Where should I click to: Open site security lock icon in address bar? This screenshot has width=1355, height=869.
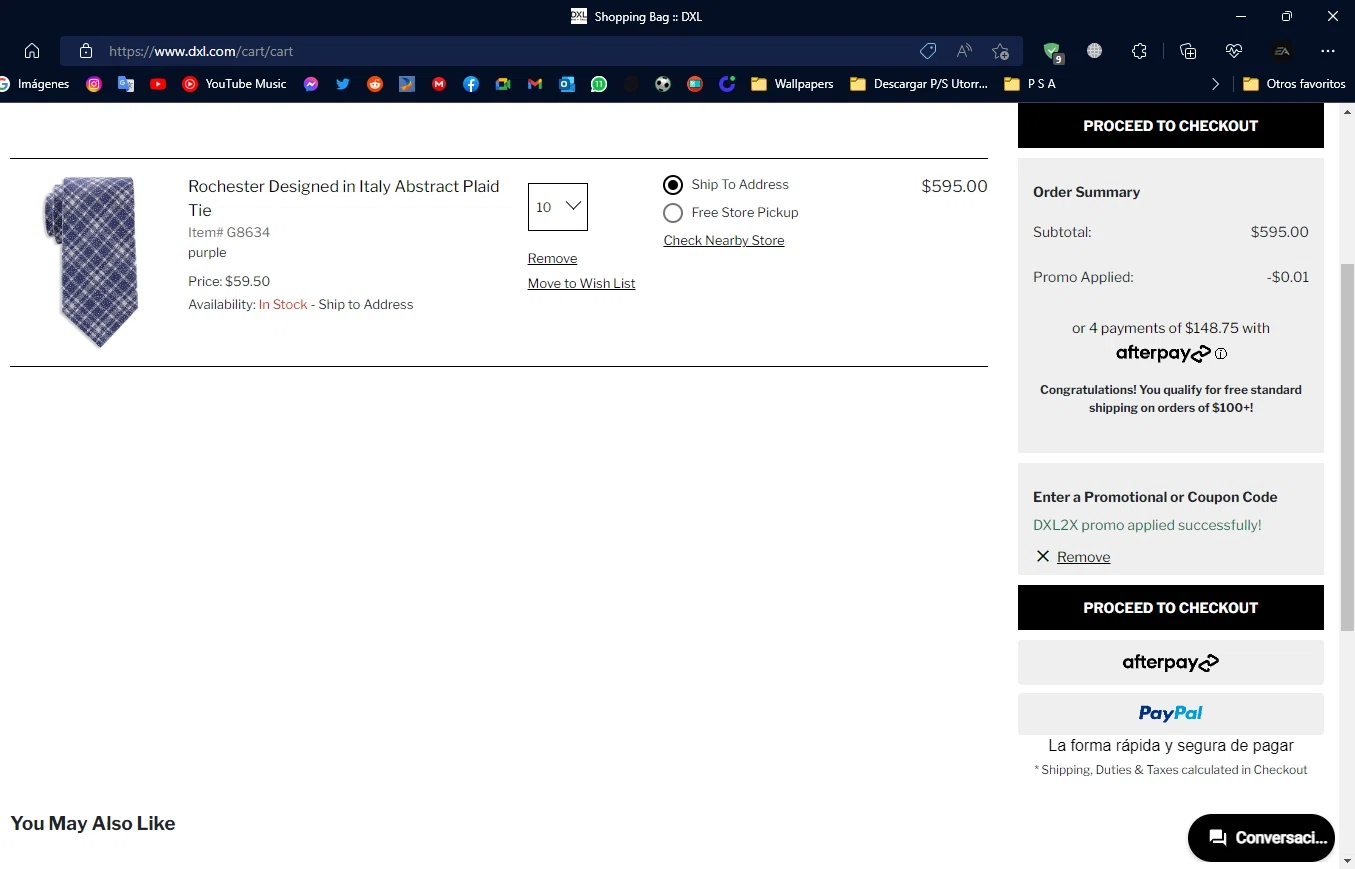click(x=86, y=51)
